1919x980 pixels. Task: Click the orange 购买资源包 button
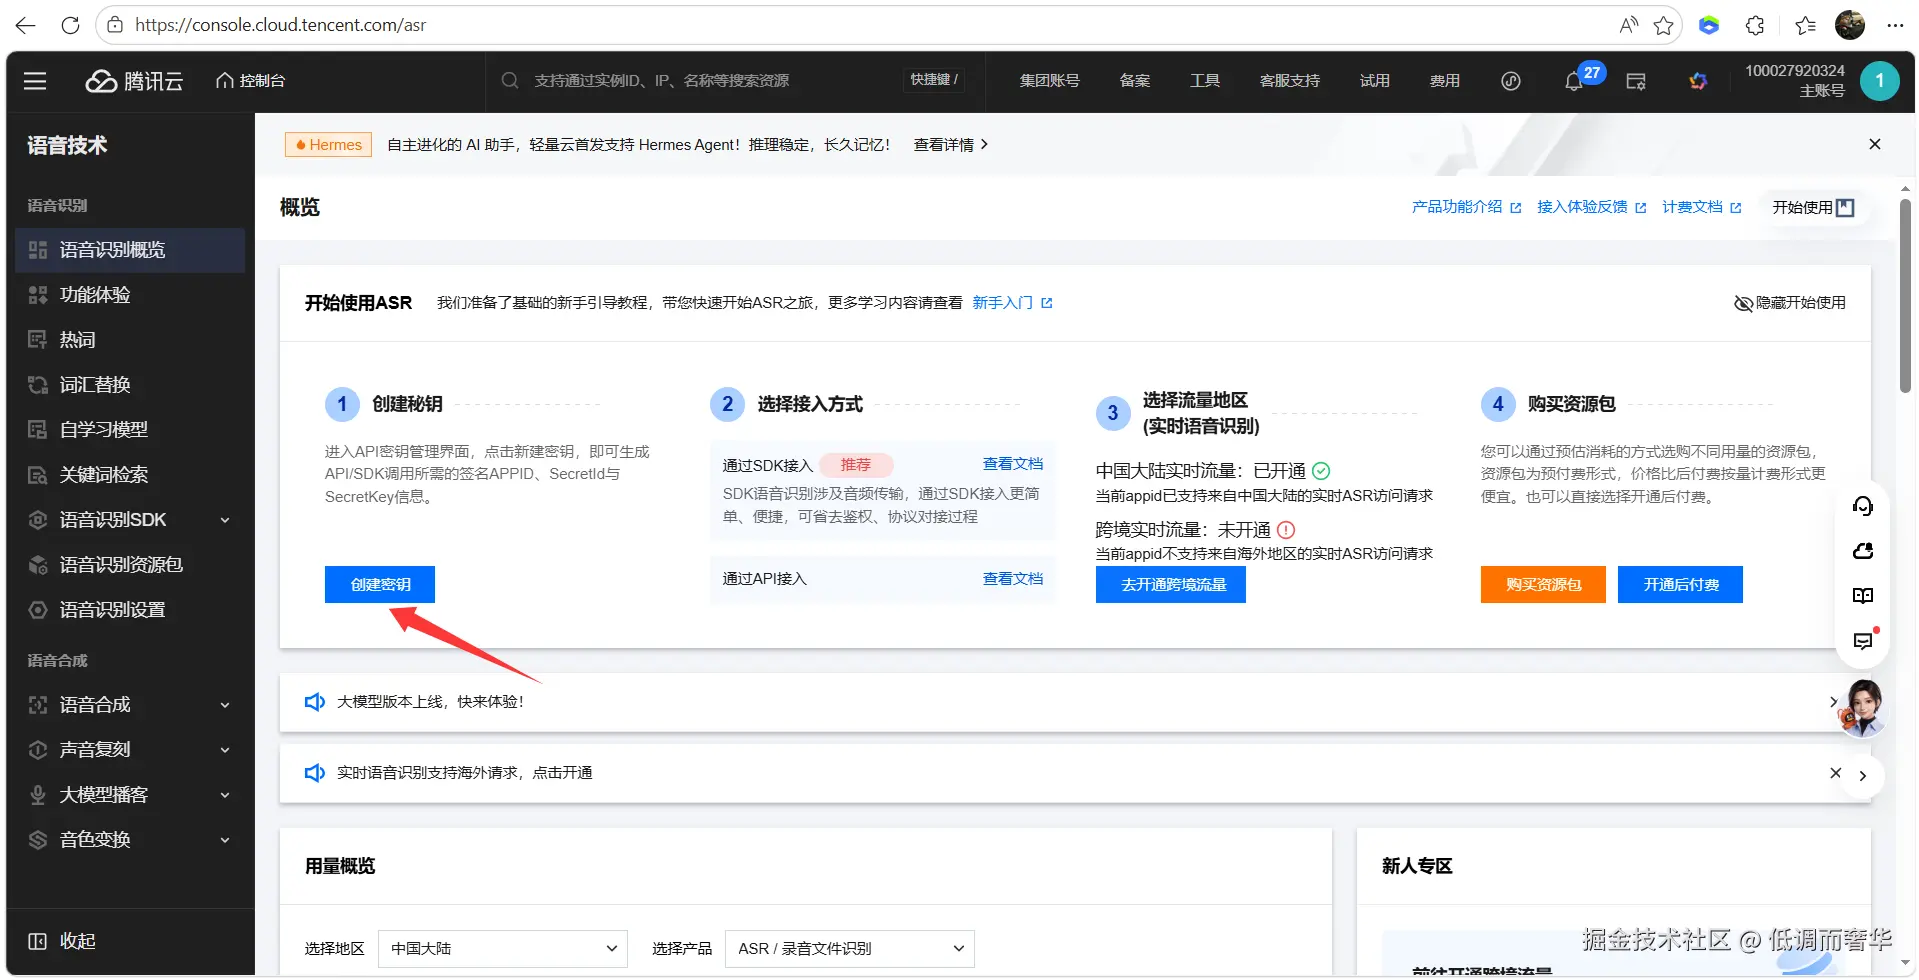click(x=1543, y=585)
